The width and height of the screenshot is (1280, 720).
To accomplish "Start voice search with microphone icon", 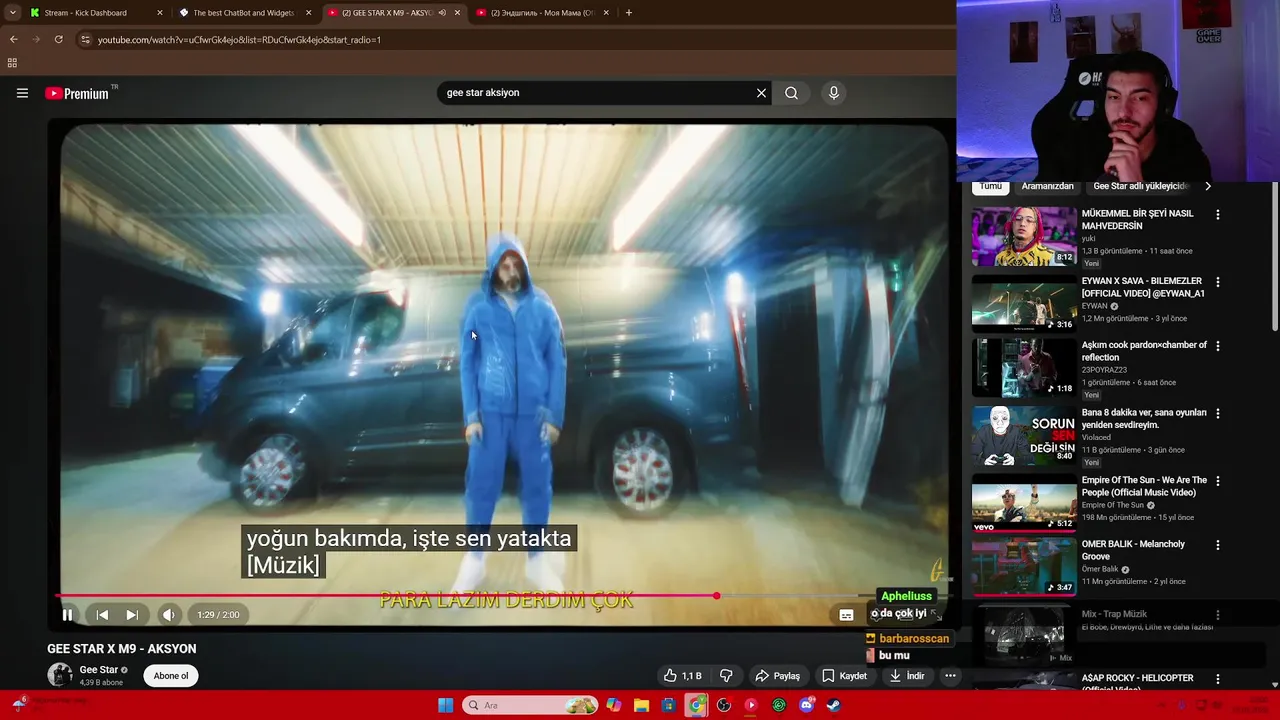I will coord(834,93).
